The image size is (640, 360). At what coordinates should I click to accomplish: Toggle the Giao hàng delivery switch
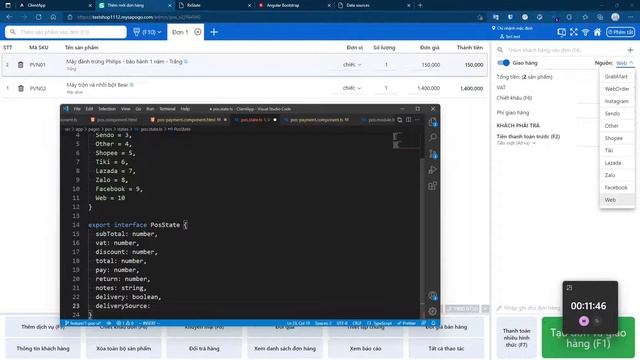504,63
